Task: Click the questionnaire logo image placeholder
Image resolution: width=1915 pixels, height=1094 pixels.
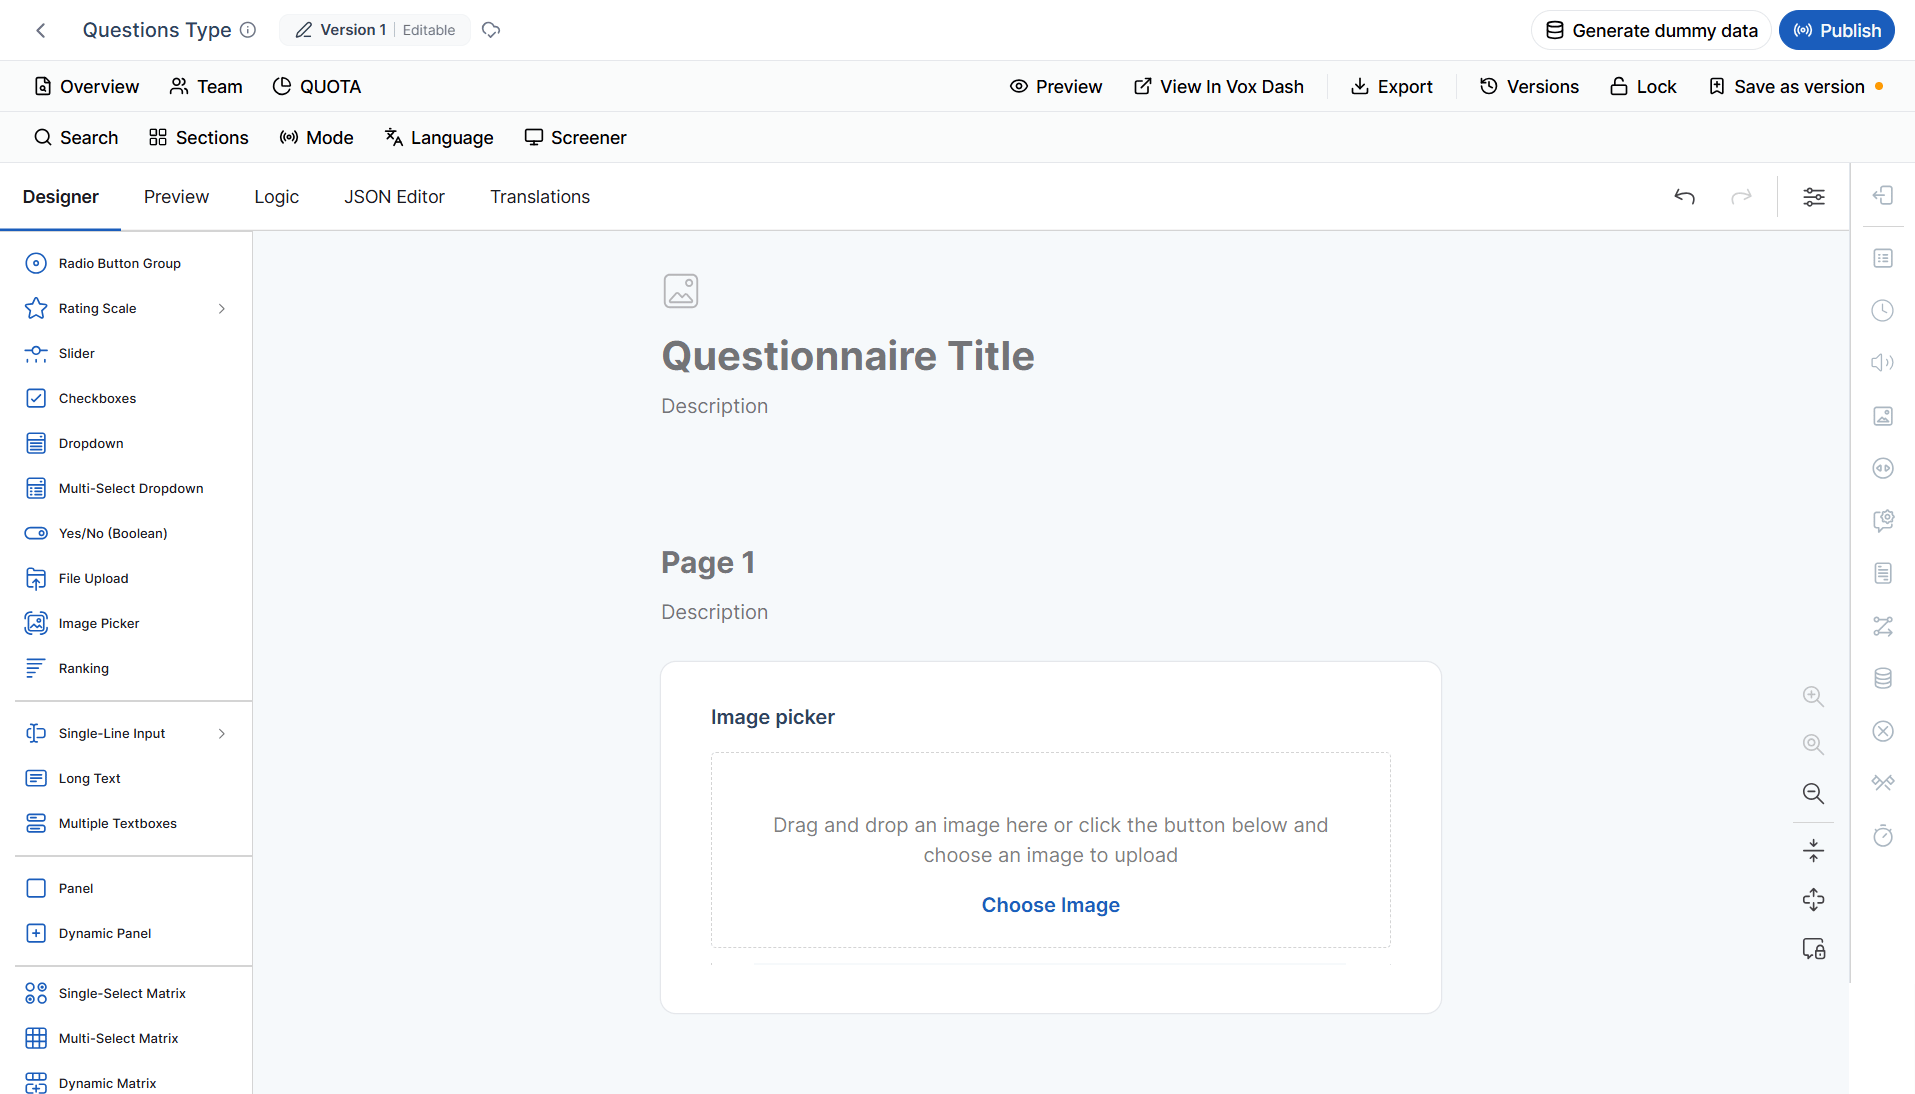Action: click(x=681, y=291)
